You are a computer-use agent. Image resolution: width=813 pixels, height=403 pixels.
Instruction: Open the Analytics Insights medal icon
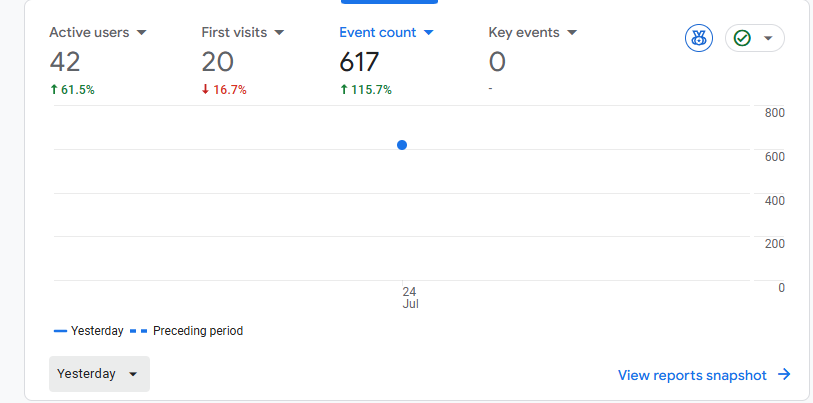pos(698,38)
